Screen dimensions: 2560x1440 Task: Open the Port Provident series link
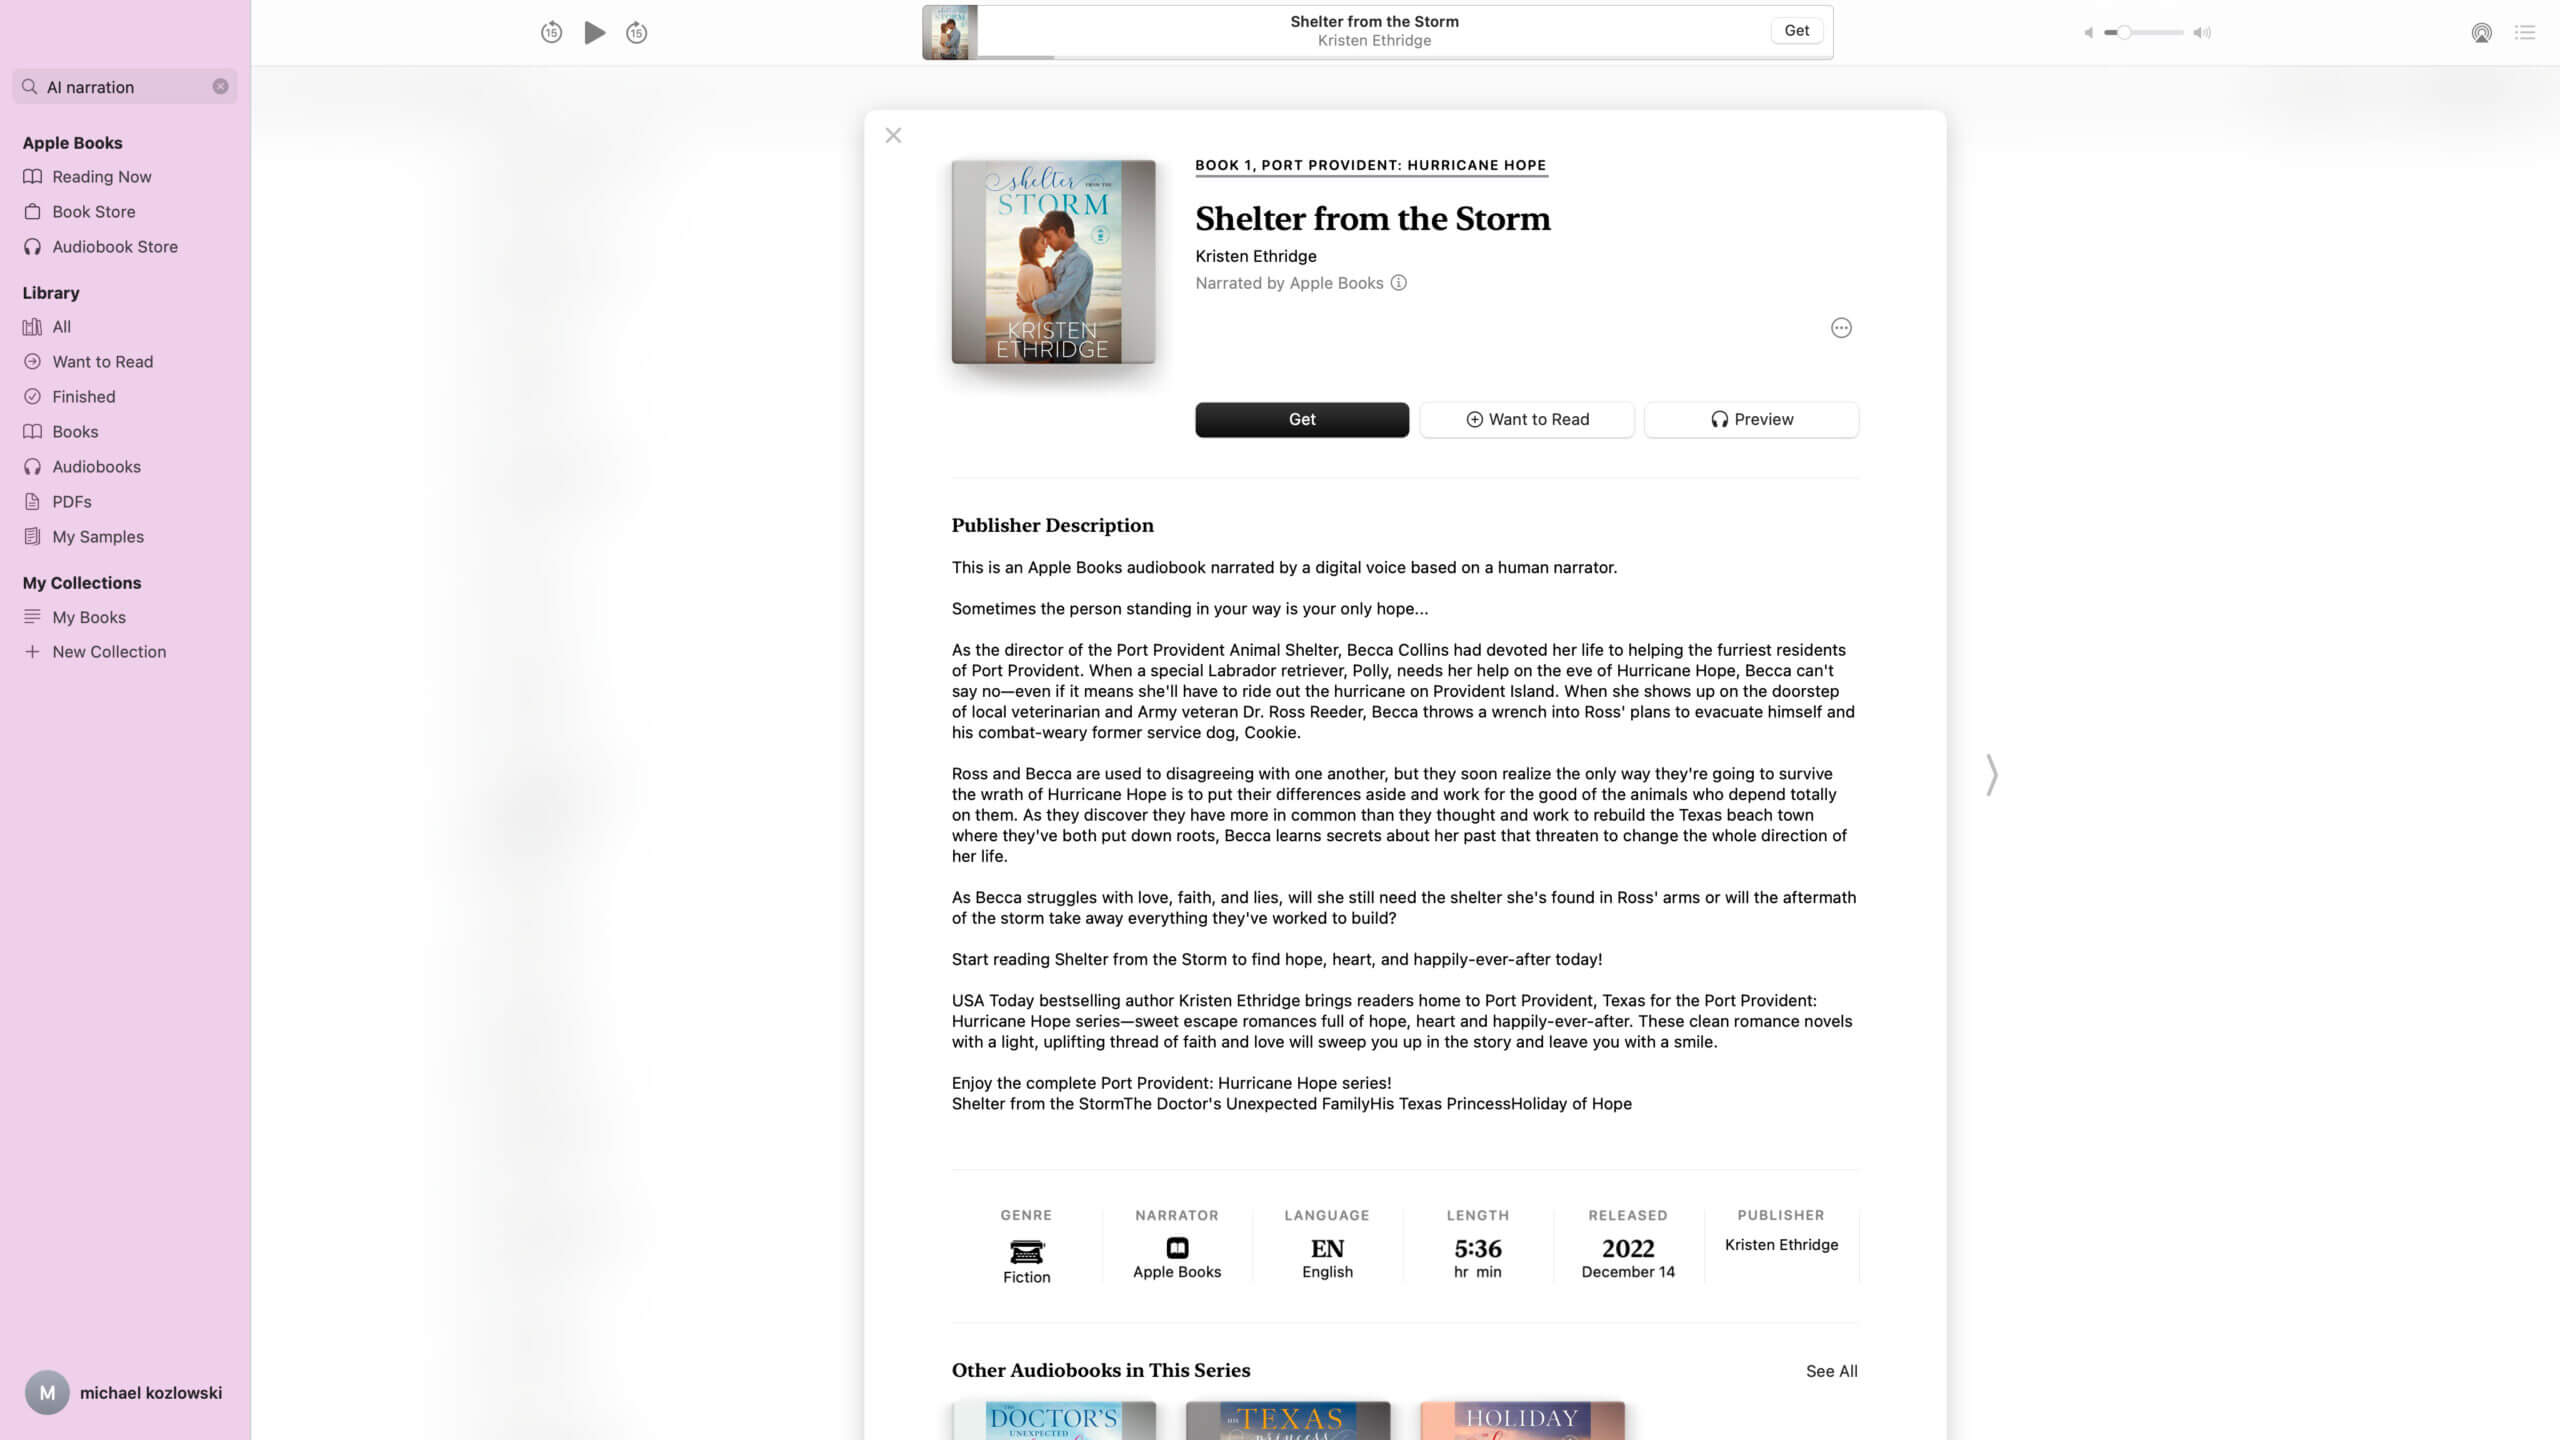click(1371, 165)
